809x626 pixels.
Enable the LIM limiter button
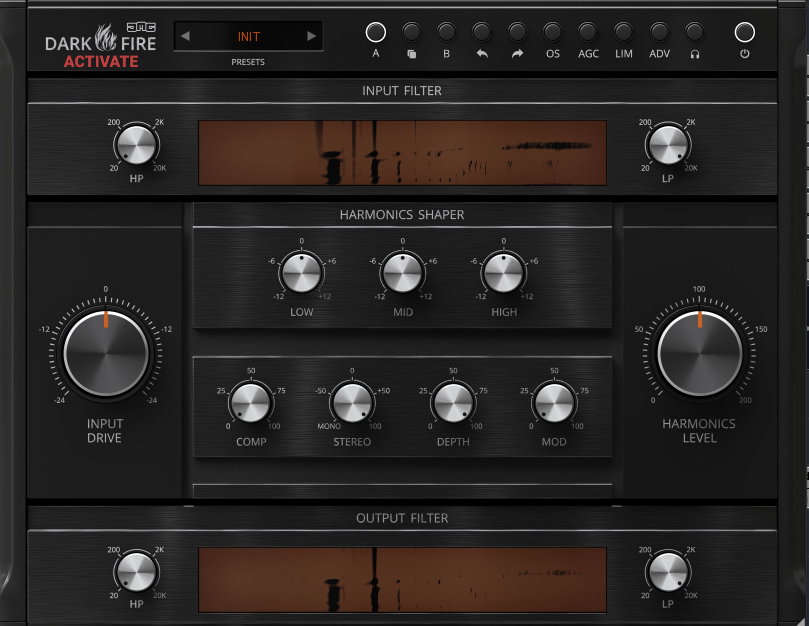(623, 32)
